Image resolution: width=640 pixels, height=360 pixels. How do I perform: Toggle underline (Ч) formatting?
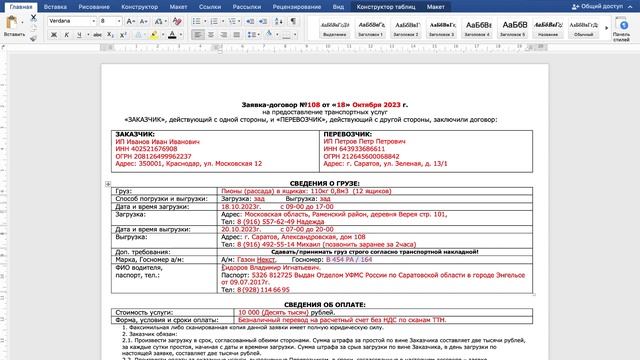coord(79,35)
